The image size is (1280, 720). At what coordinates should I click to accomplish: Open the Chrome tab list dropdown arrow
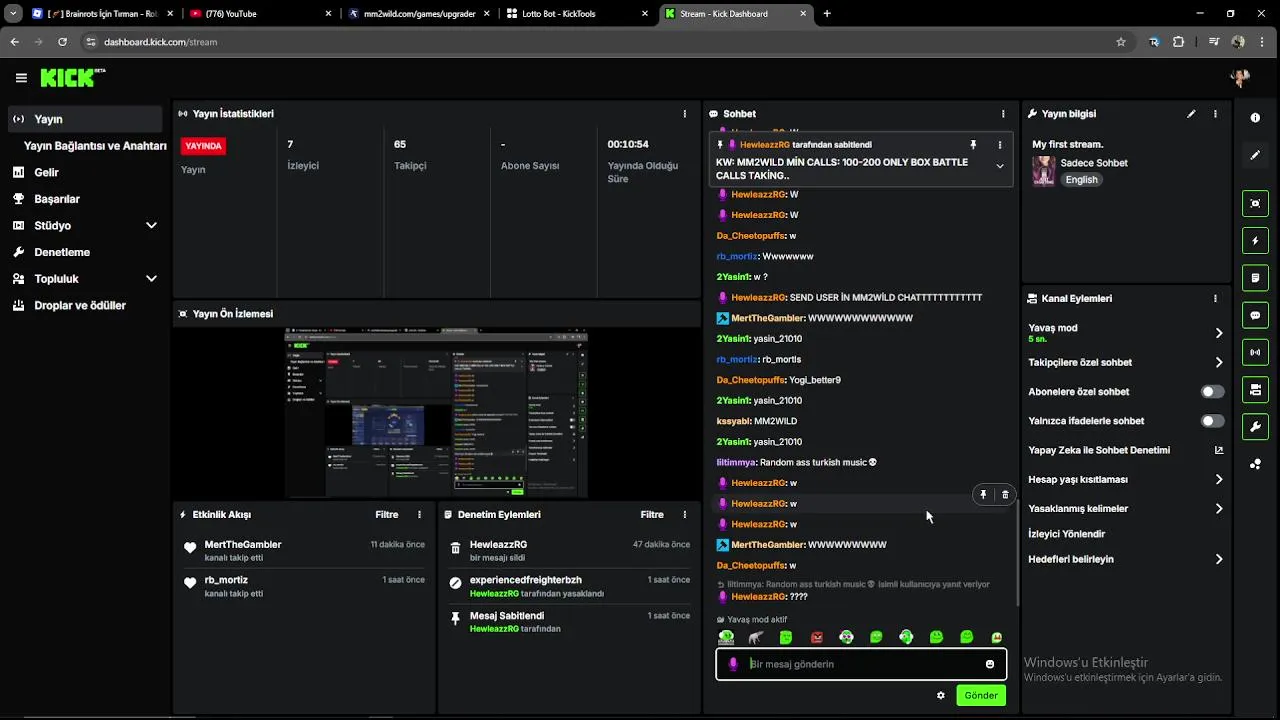[13, 14]
